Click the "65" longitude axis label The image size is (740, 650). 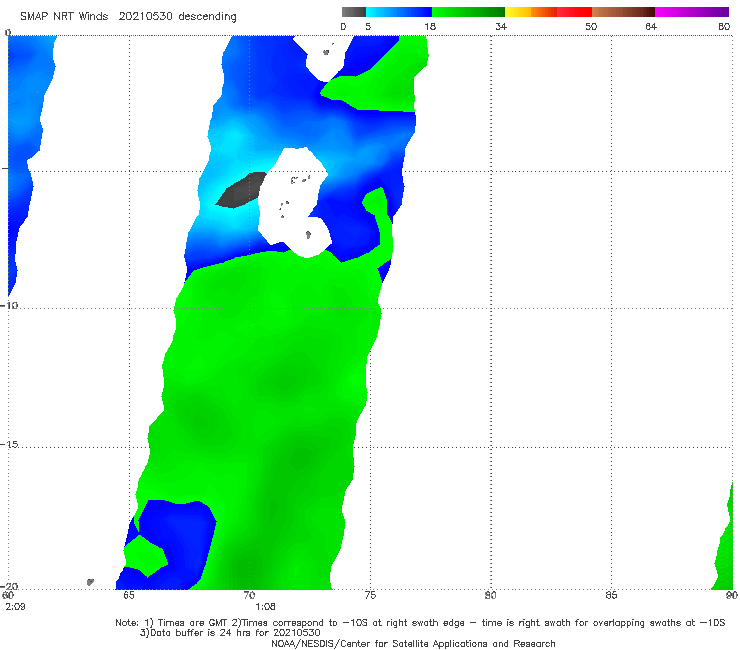[129, 595]
